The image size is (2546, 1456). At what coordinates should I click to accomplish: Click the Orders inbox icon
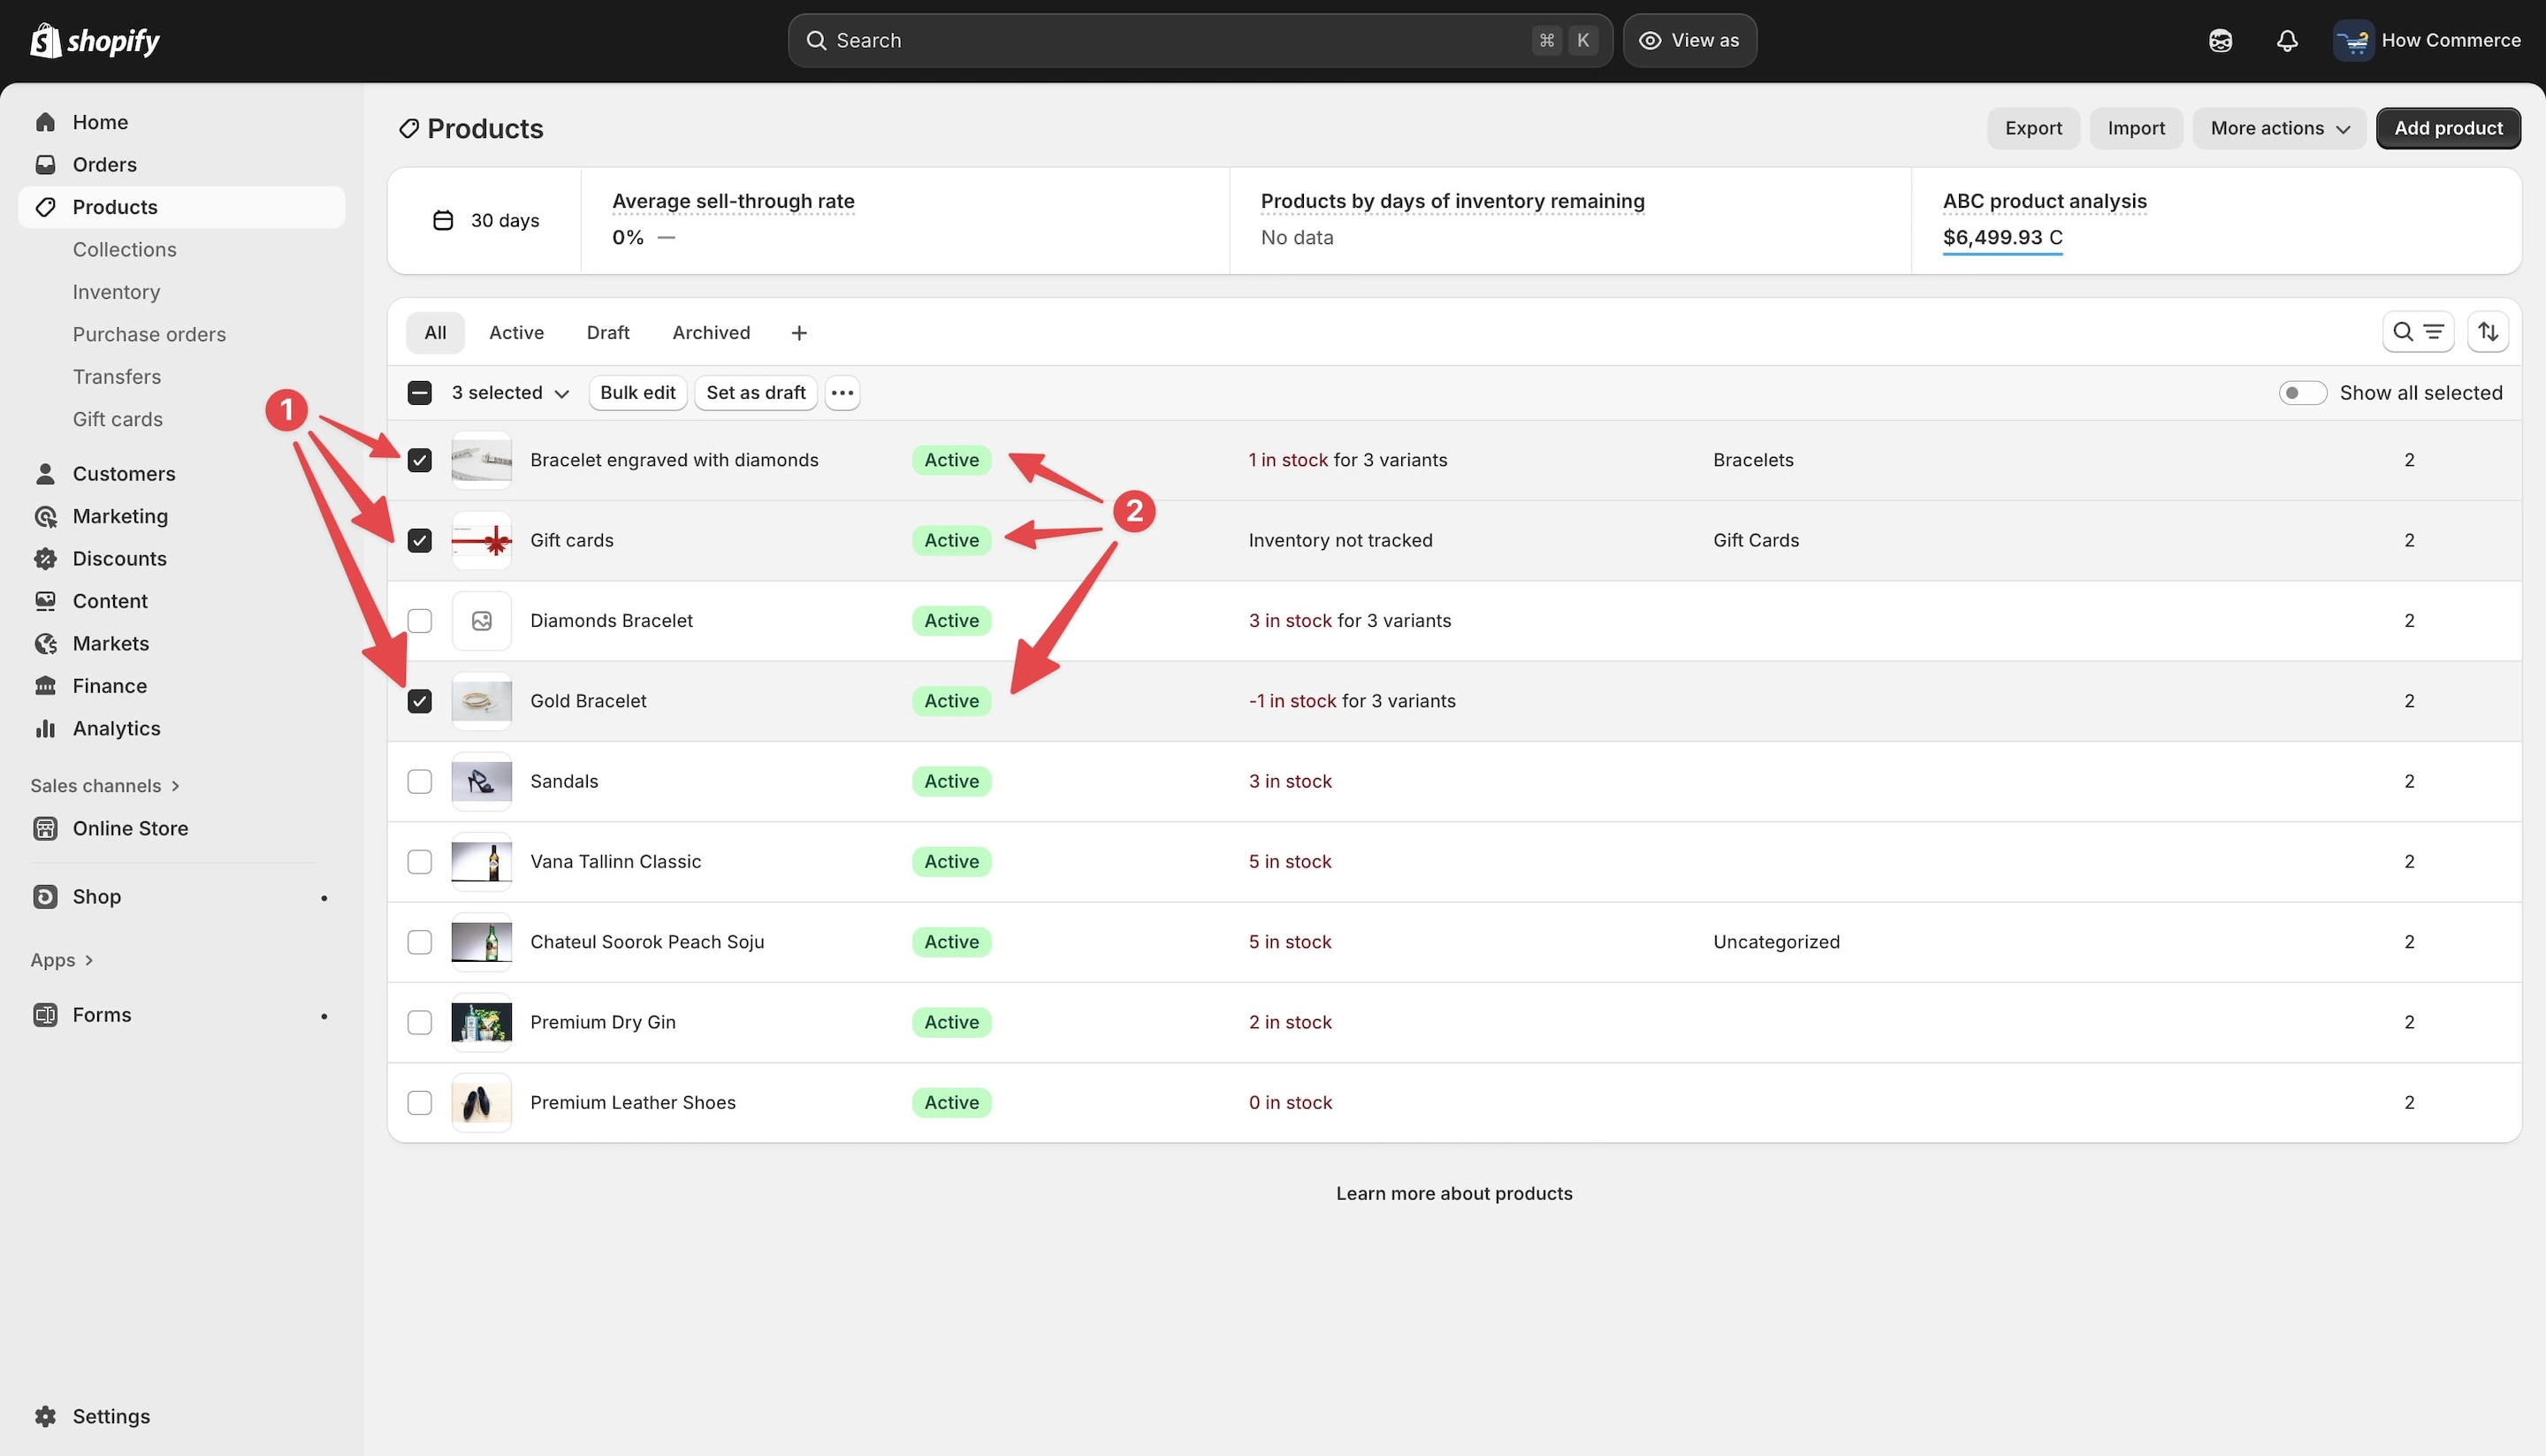click(45, 164)
